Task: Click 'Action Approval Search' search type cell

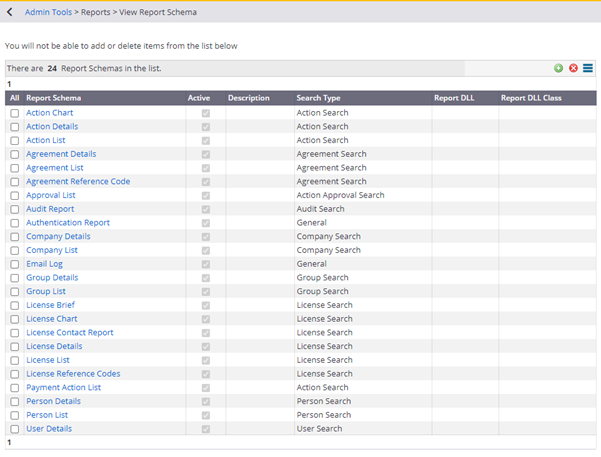Action: point(340,195)
